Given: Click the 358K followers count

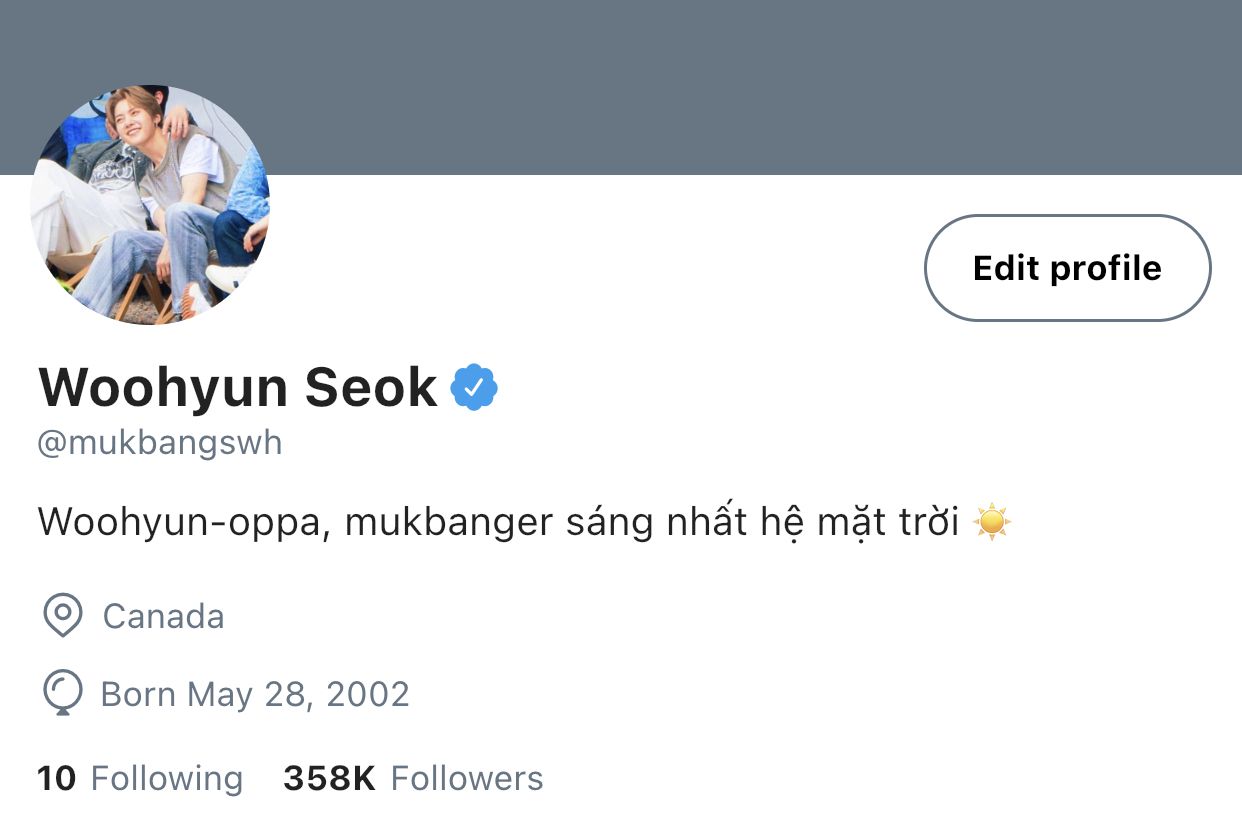Looking at the screenshot, I should 329,778.
